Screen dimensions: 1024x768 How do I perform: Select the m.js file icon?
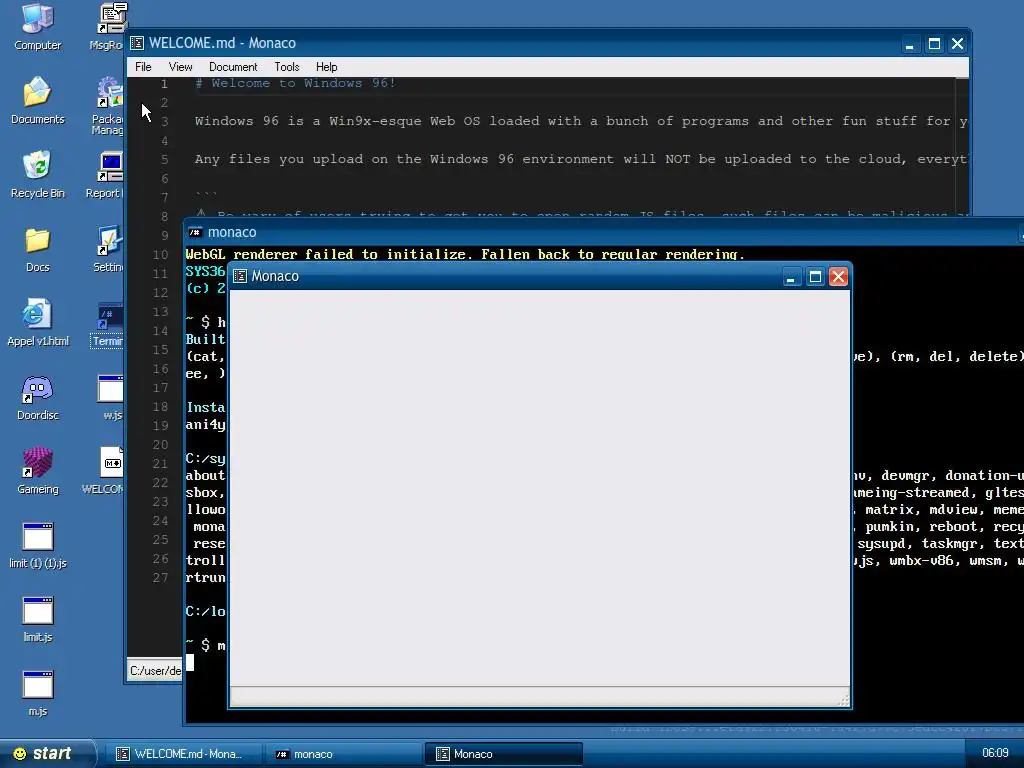coord(37,693)
